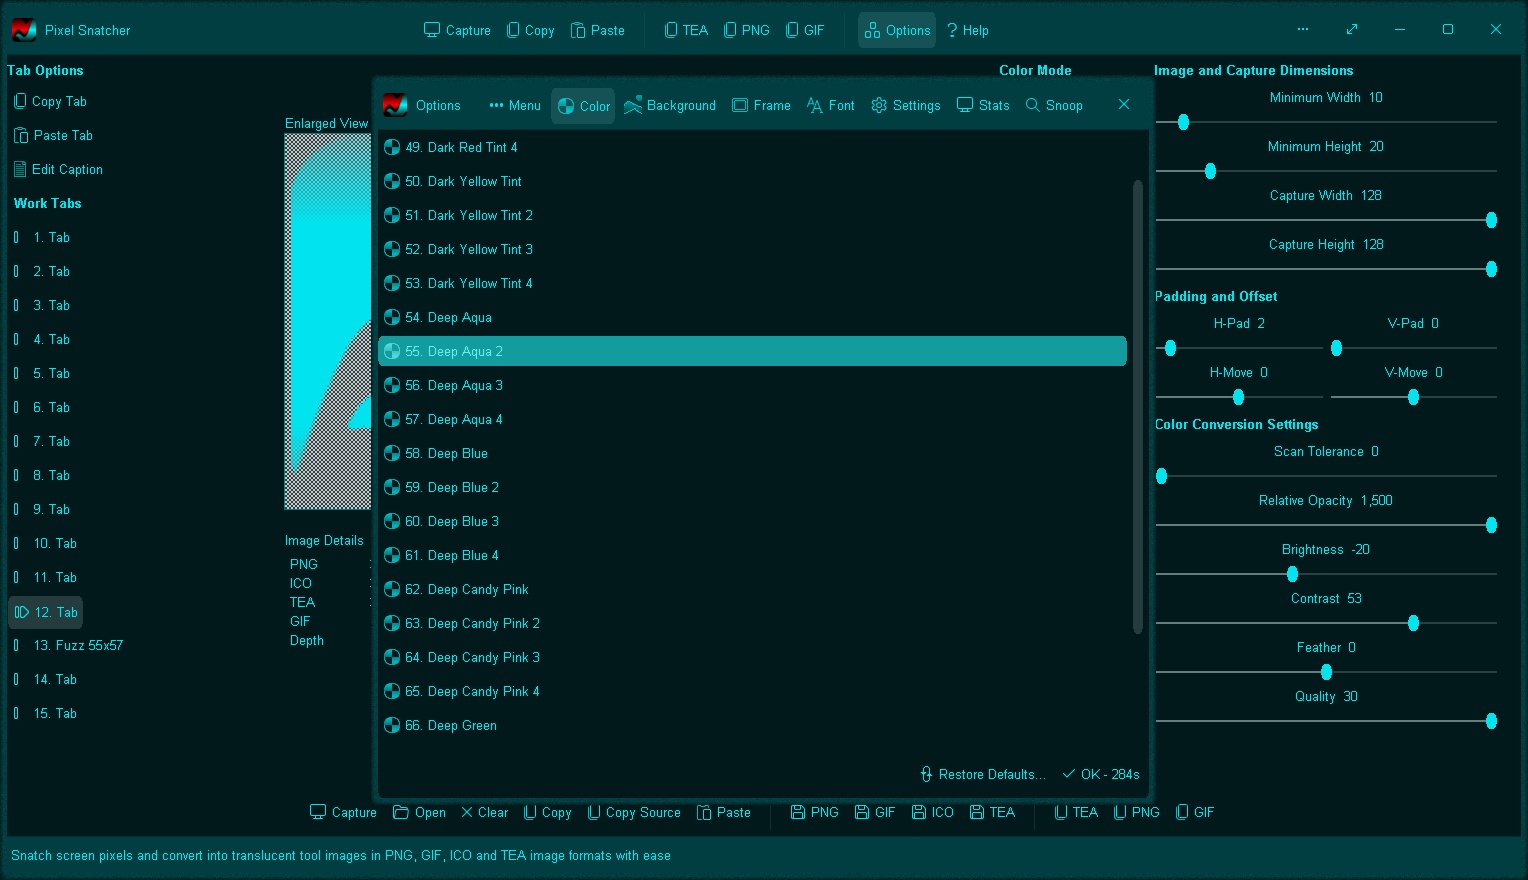Screen dimensions: 1528x880
Task: Choose the Dark Yellow Tint 3 color
Action: (469, 249)
